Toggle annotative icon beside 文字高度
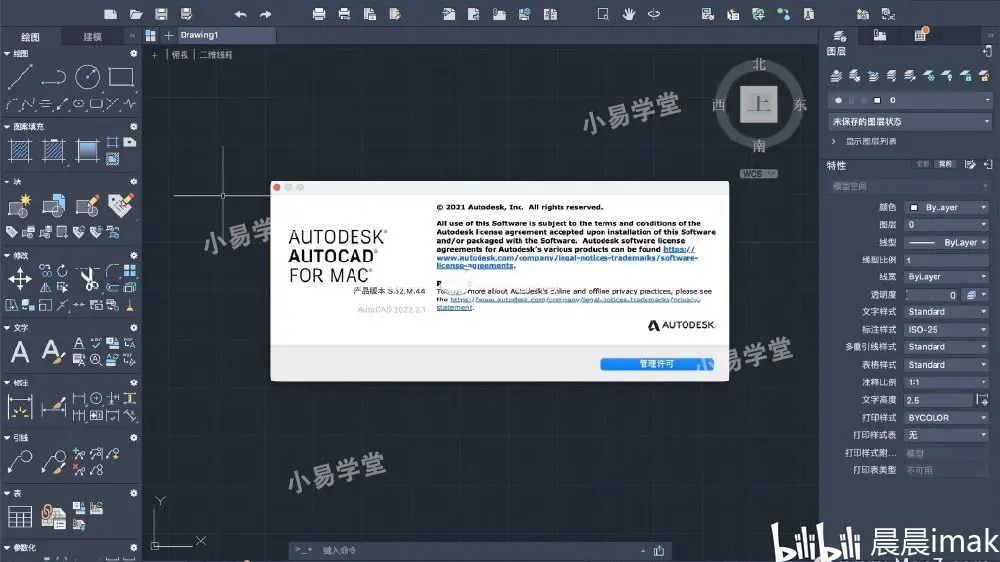Viewport: 1000px width, 562px height. [x=982, y=400]
